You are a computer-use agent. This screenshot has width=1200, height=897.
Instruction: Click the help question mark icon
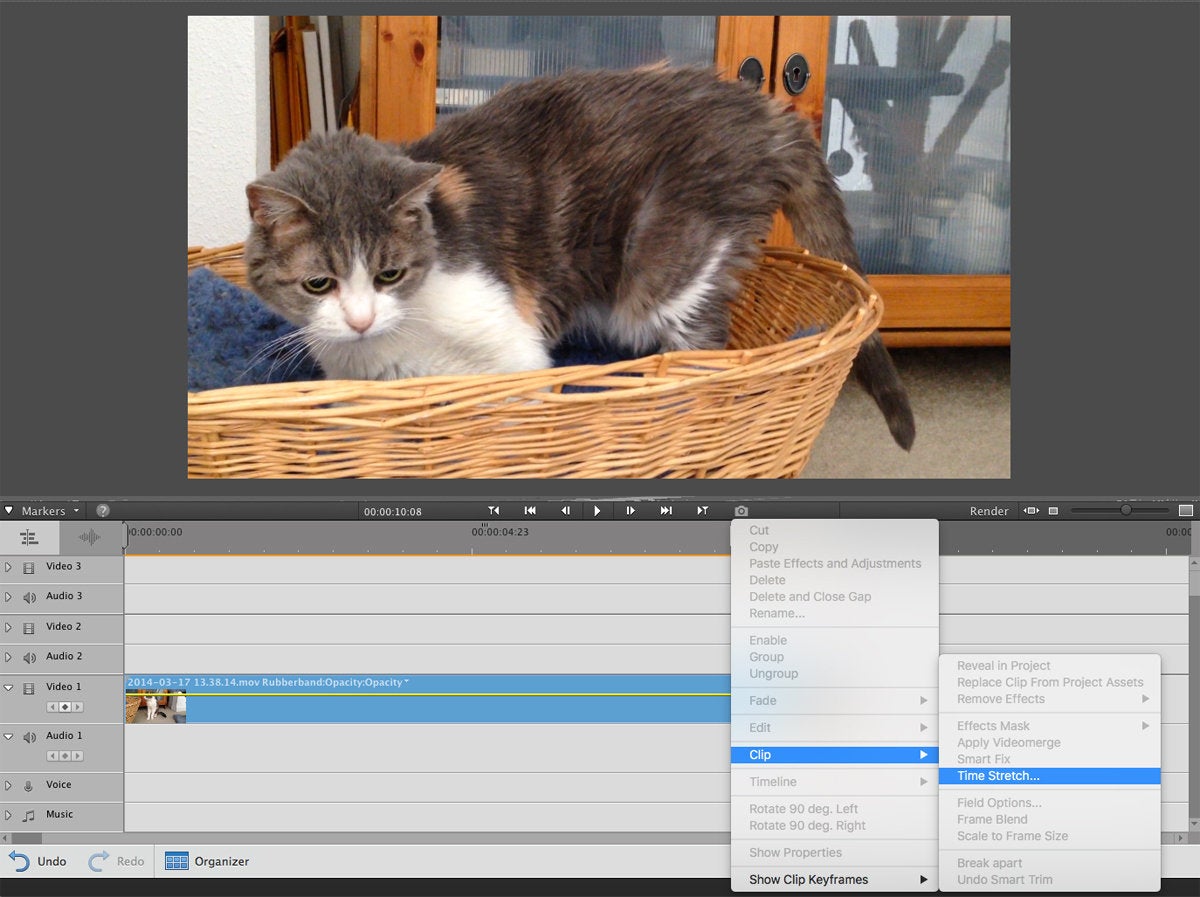102,510
